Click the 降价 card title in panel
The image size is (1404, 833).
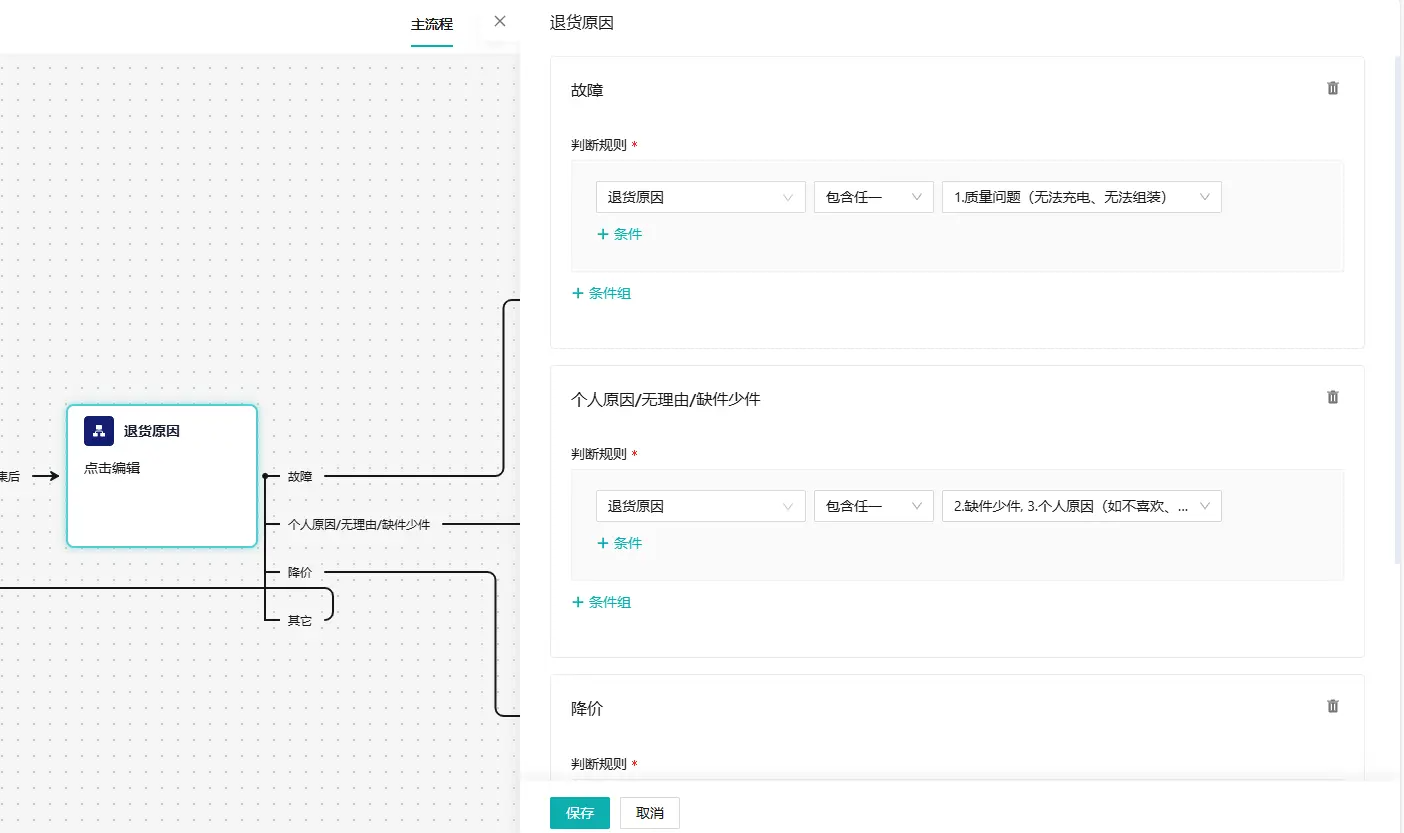(x=587, y=708)
